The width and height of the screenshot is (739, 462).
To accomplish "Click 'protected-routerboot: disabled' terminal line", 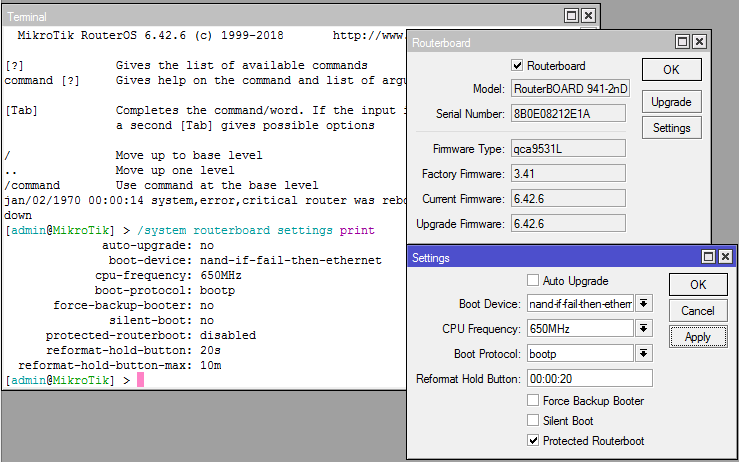I will (151, 335).
